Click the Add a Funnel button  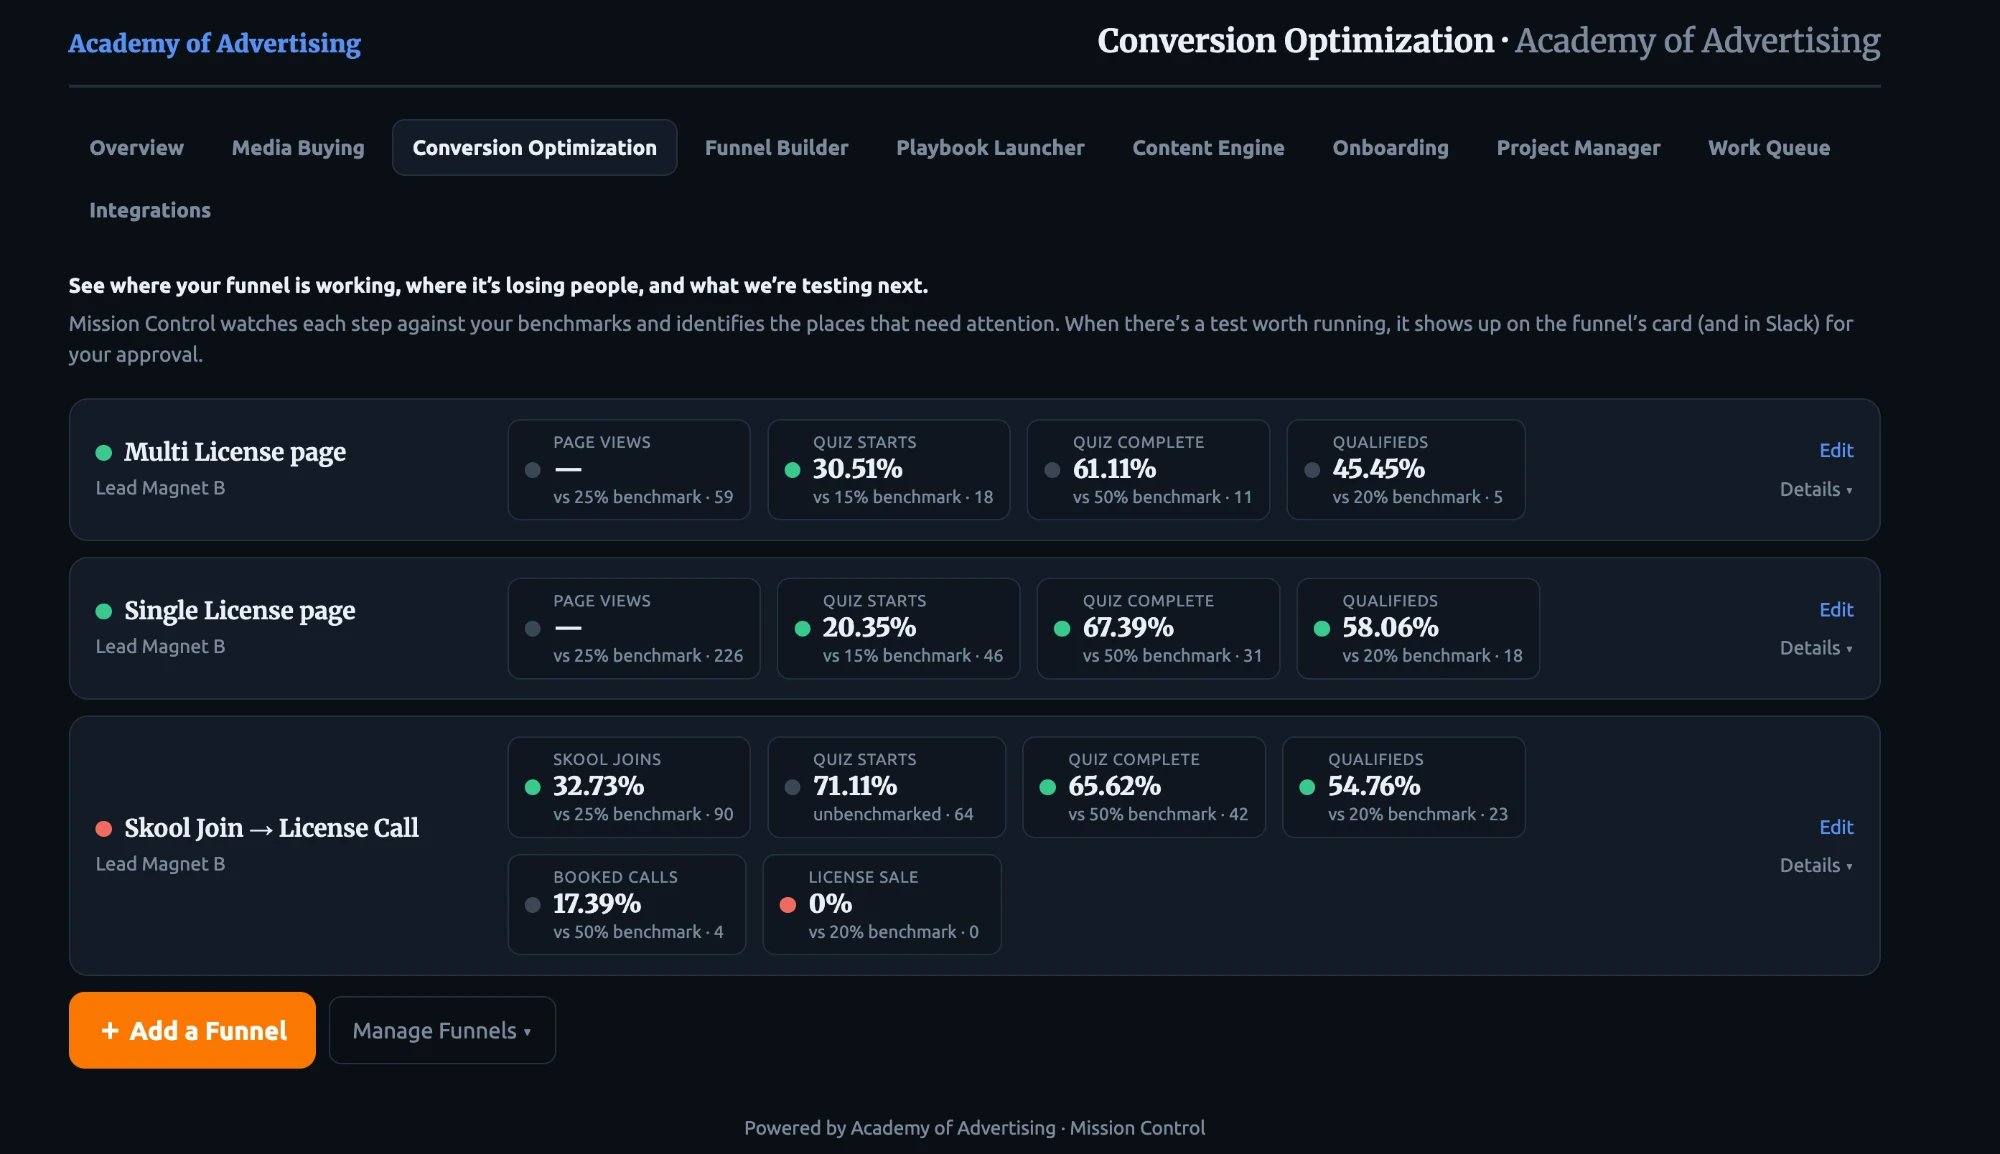[192, 1030]
